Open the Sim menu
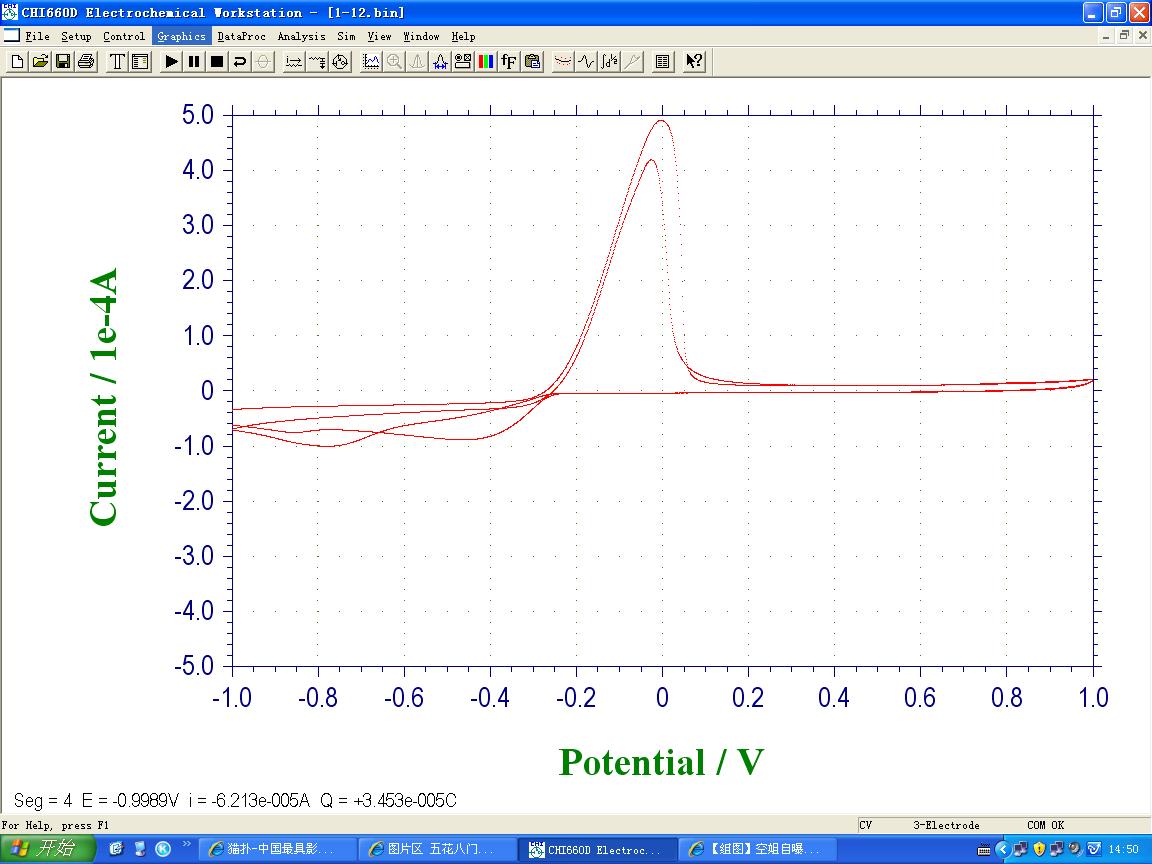This screenshot has height=864, width=1152. click(346, 36)
